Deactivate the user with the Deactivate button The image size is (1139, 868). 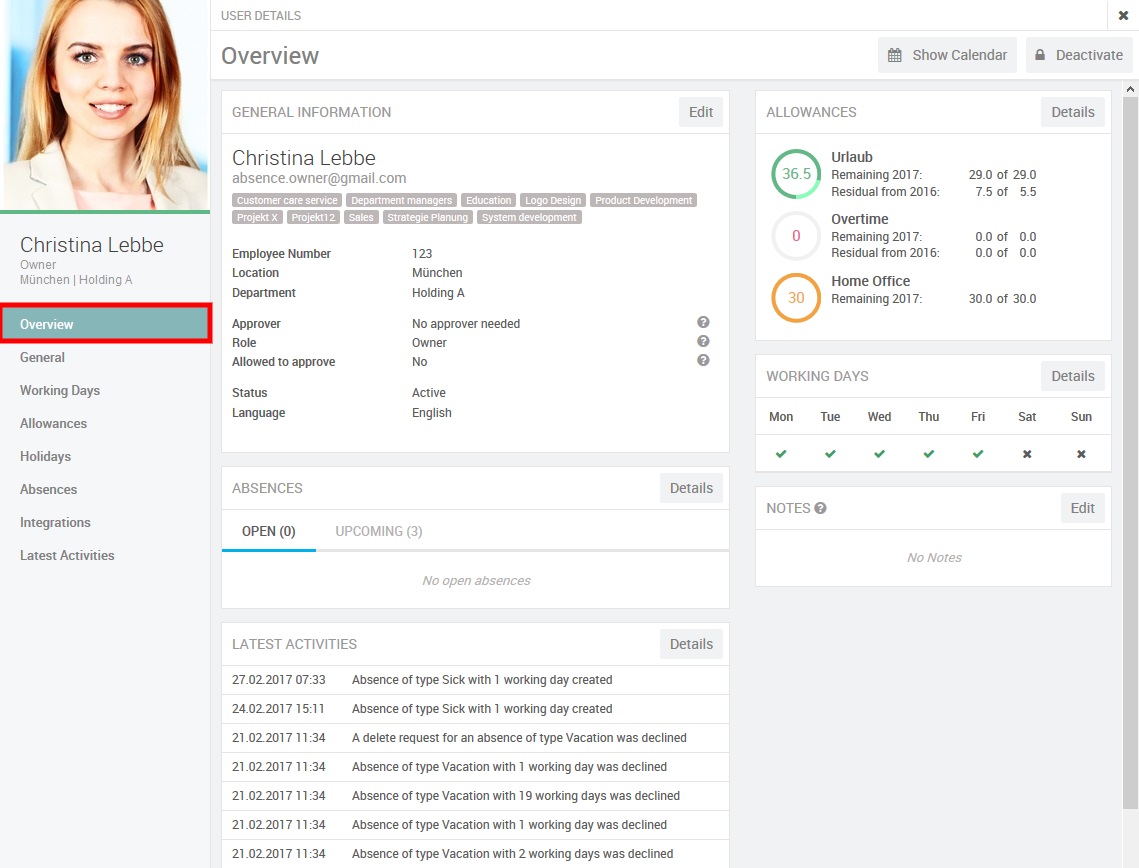coord(1079,55)
